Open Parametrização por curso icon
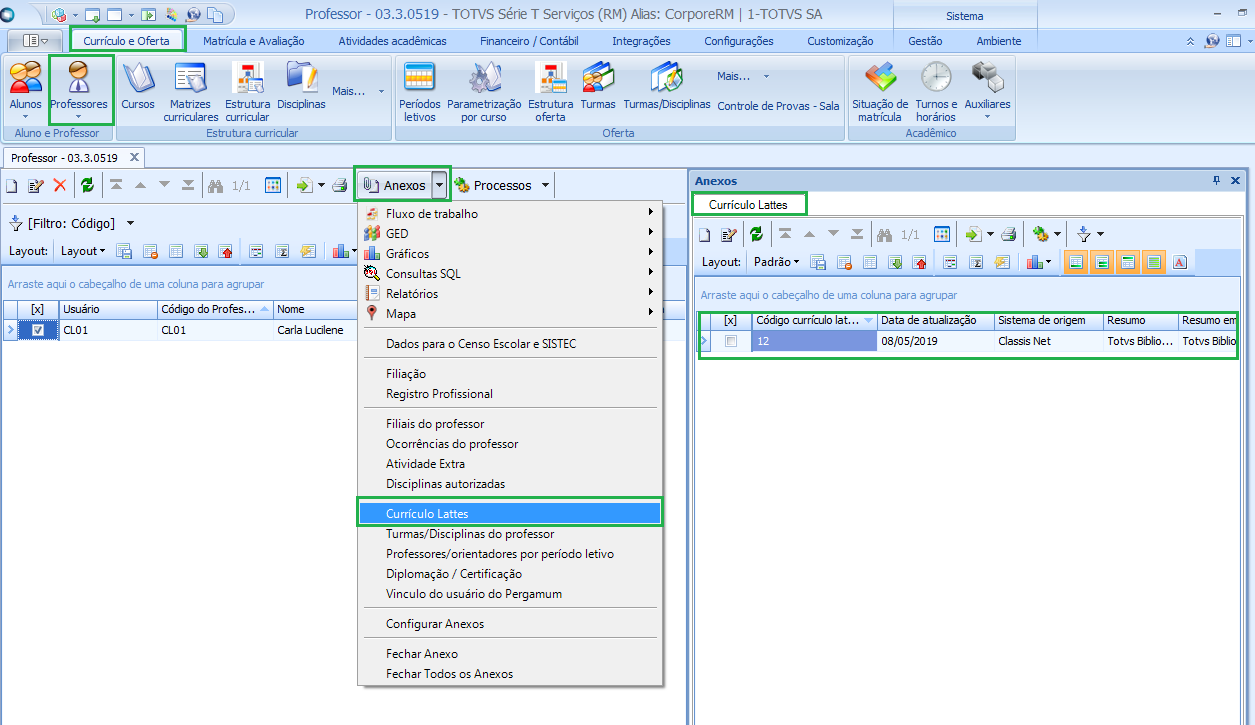1255x725 pixels. (x=484, y=92)
